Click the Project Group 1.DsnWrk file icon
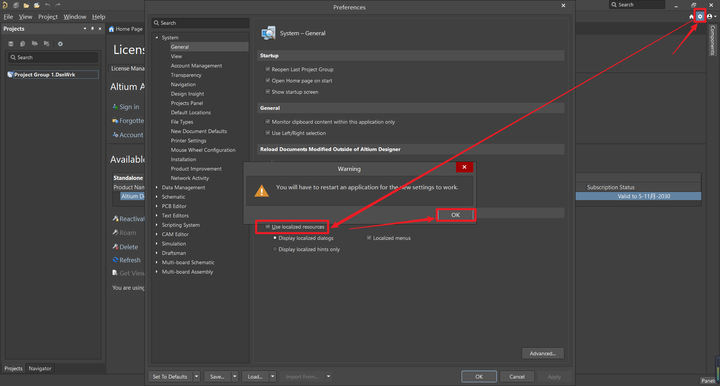The image size is (720, 386). (10, 74)
